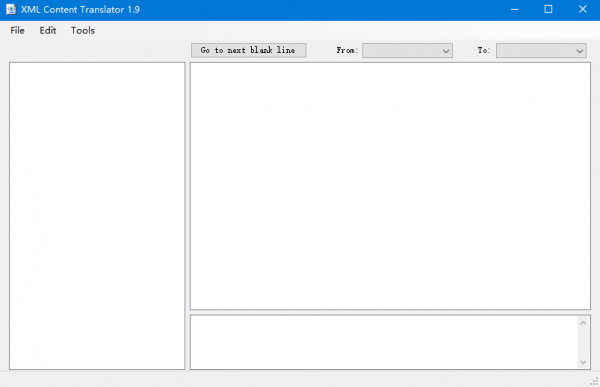Click Go to next blank line button

click(248, 50)
